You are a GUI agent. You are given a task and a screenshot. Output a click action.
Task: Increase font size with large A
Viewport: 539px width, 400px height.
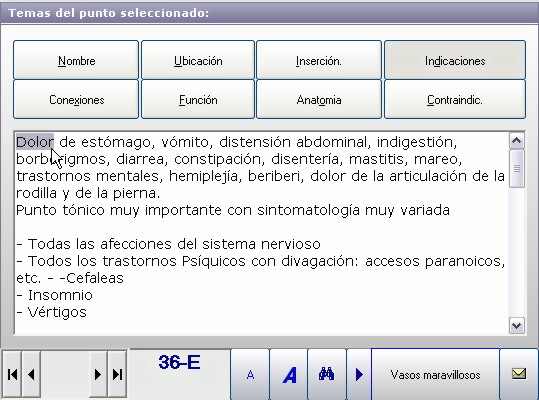pos(289,375)
